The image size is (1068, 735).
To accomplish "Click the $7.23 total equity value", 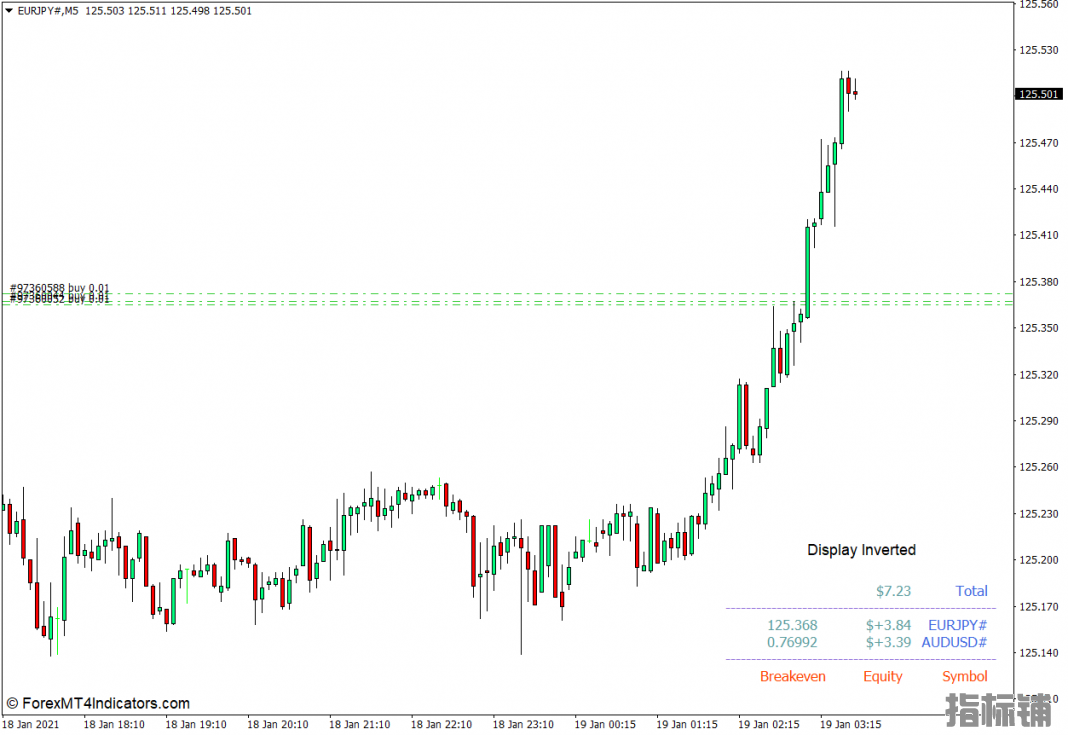I will [x=893, y=591].
